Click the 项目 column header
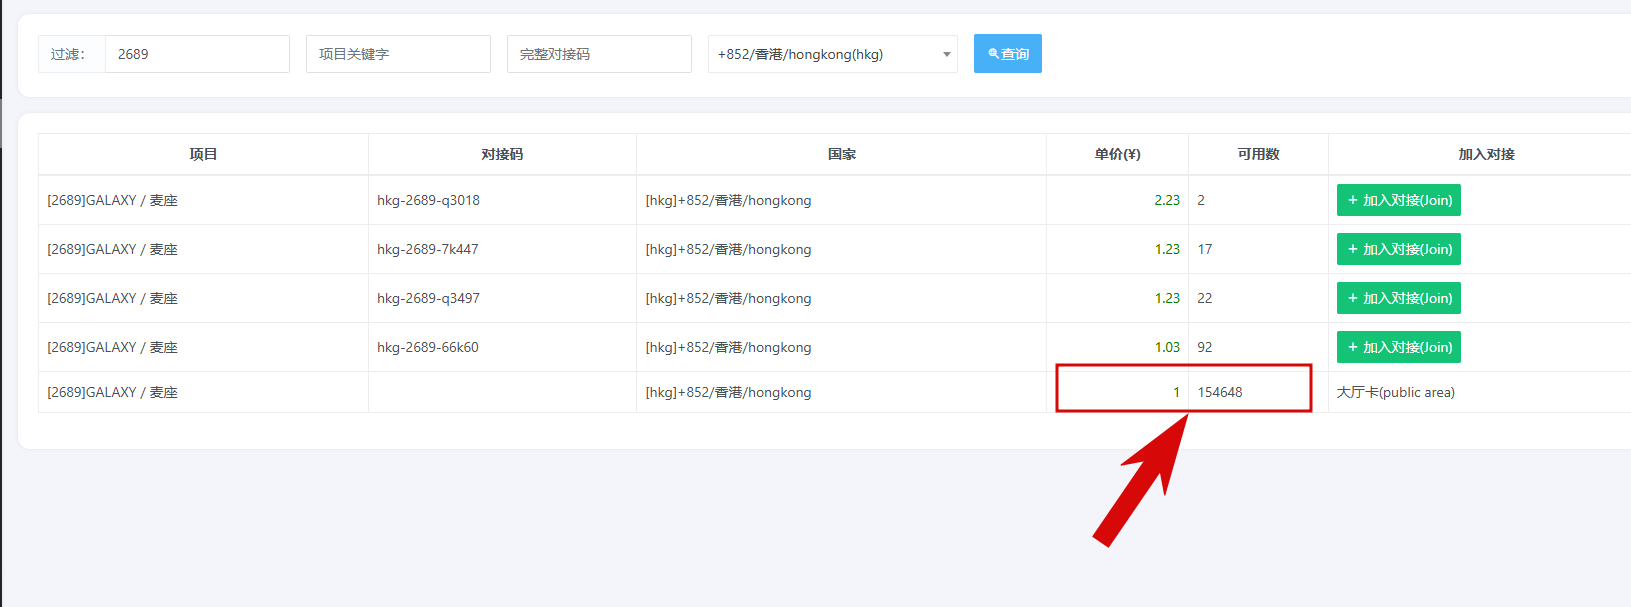The height and width of the screenshot is (607, 1631). click(203, 154)
